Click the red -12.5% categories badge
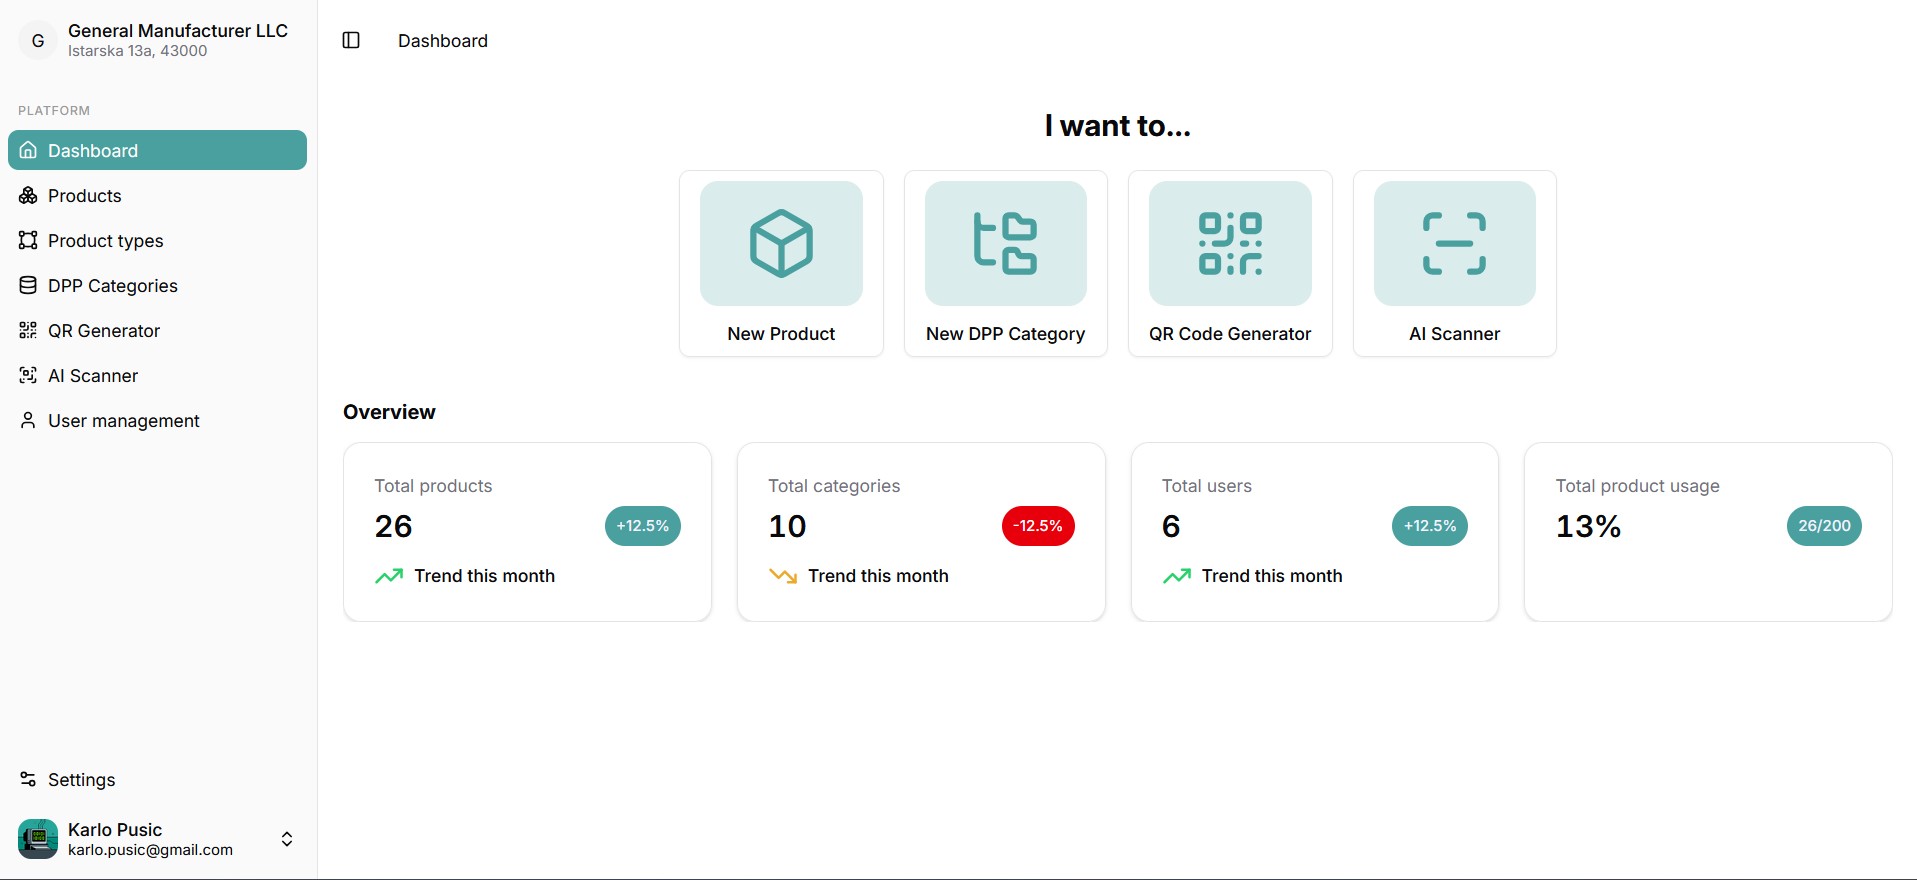The image size is (1917, 880). point(1037,526)
